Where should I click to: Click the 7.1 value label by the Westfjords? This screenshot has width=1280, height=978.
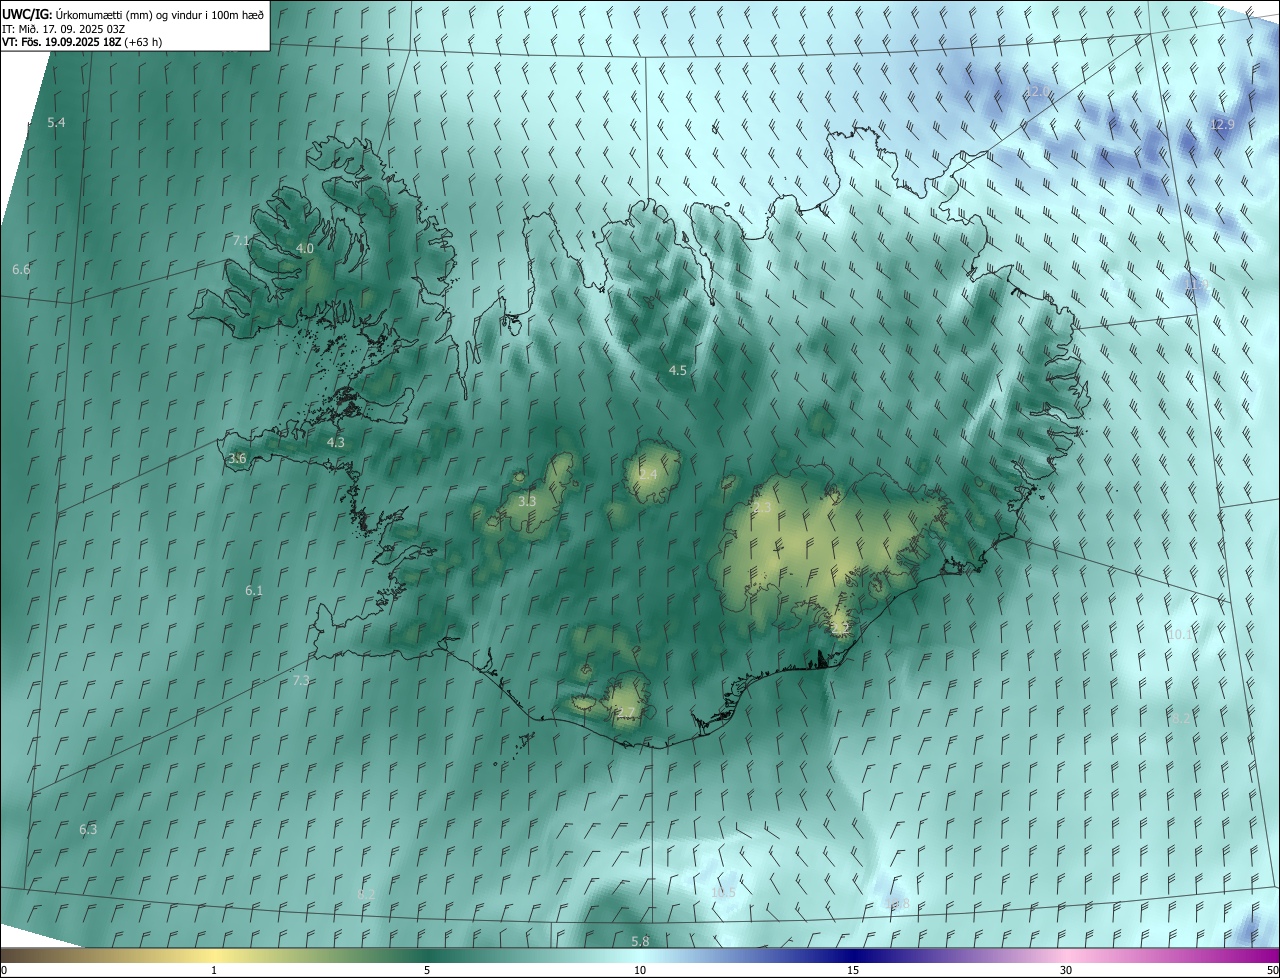[241, 241]
